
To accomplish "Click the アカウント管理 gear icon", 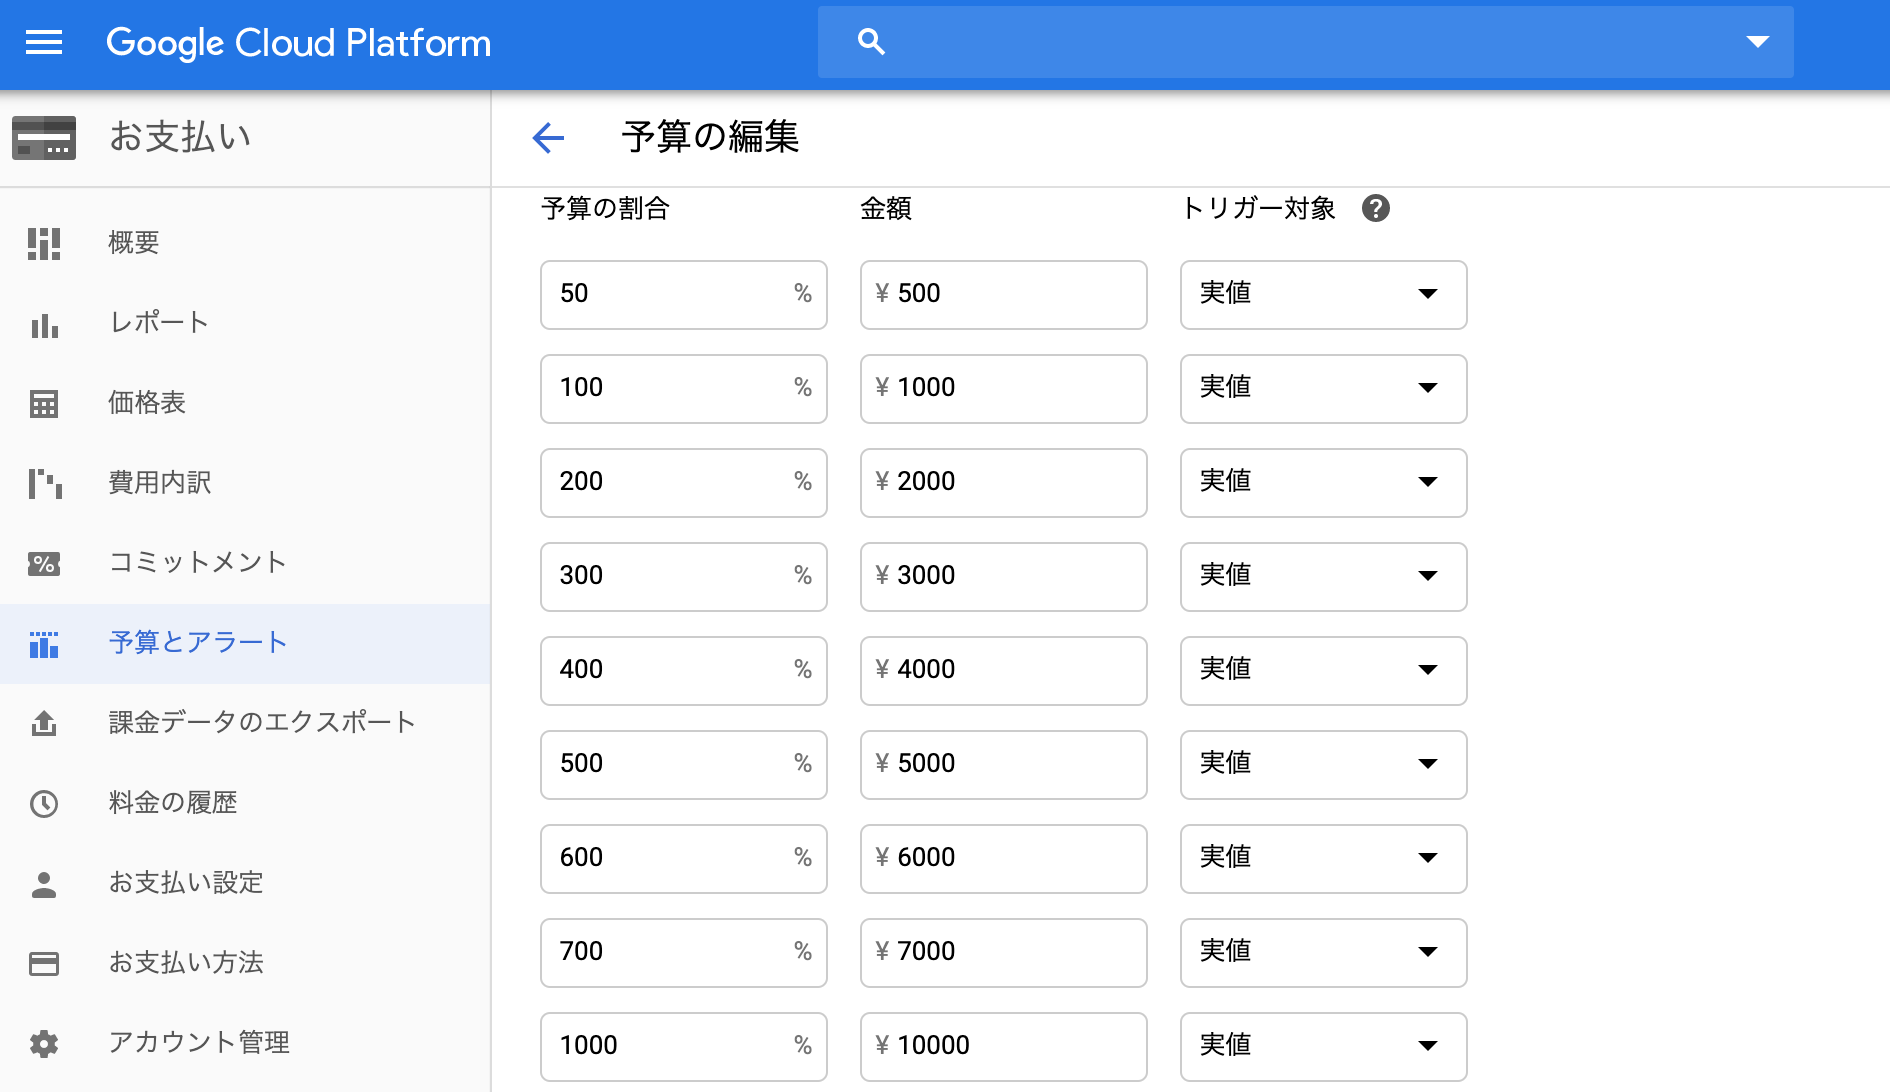I will click(44, 1044).
